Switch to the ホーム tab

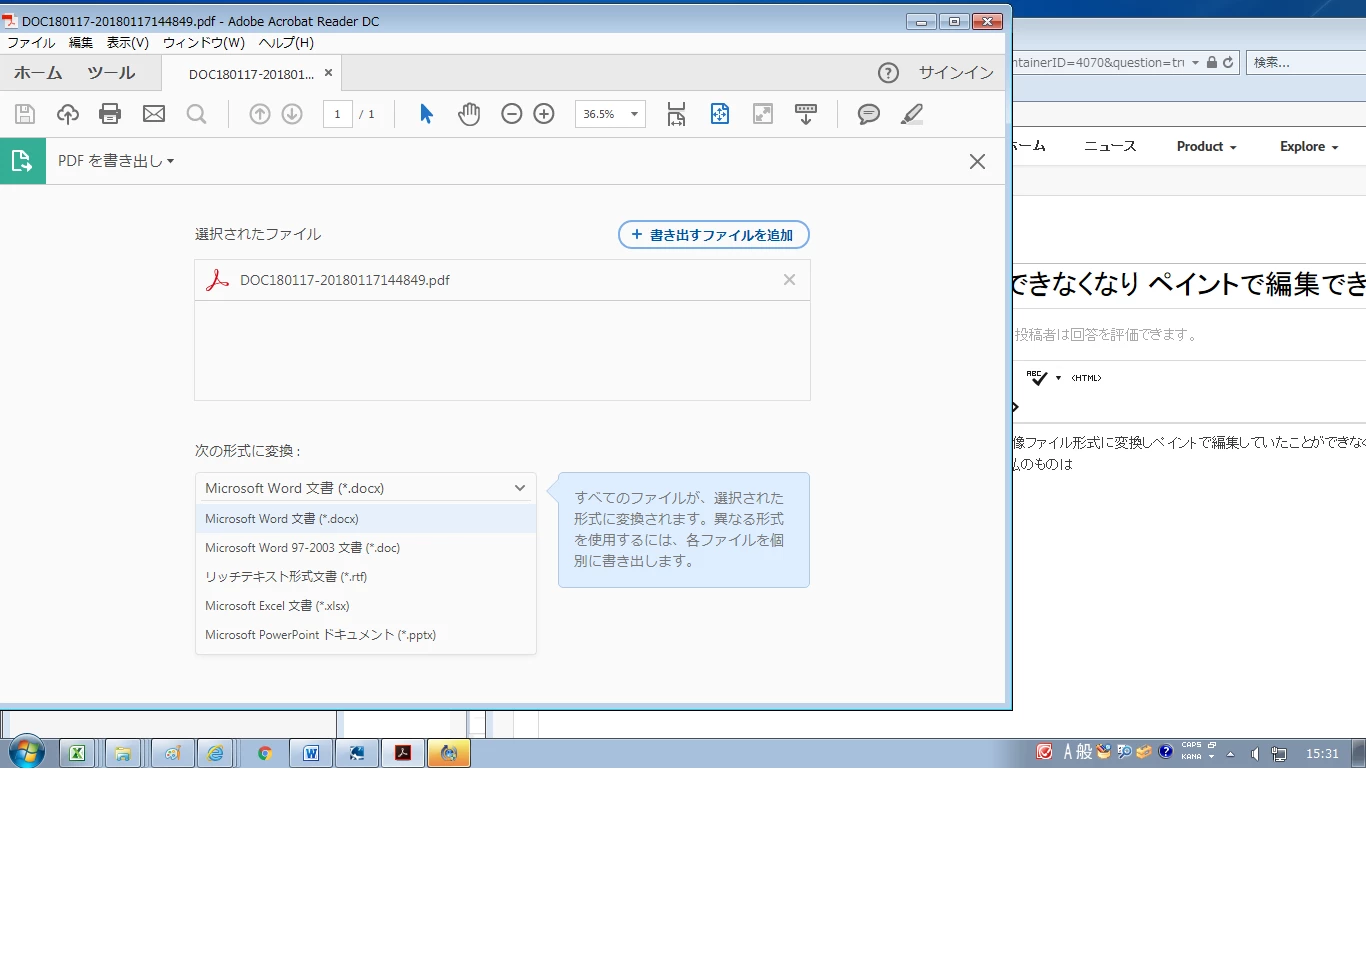click(38, 73)
